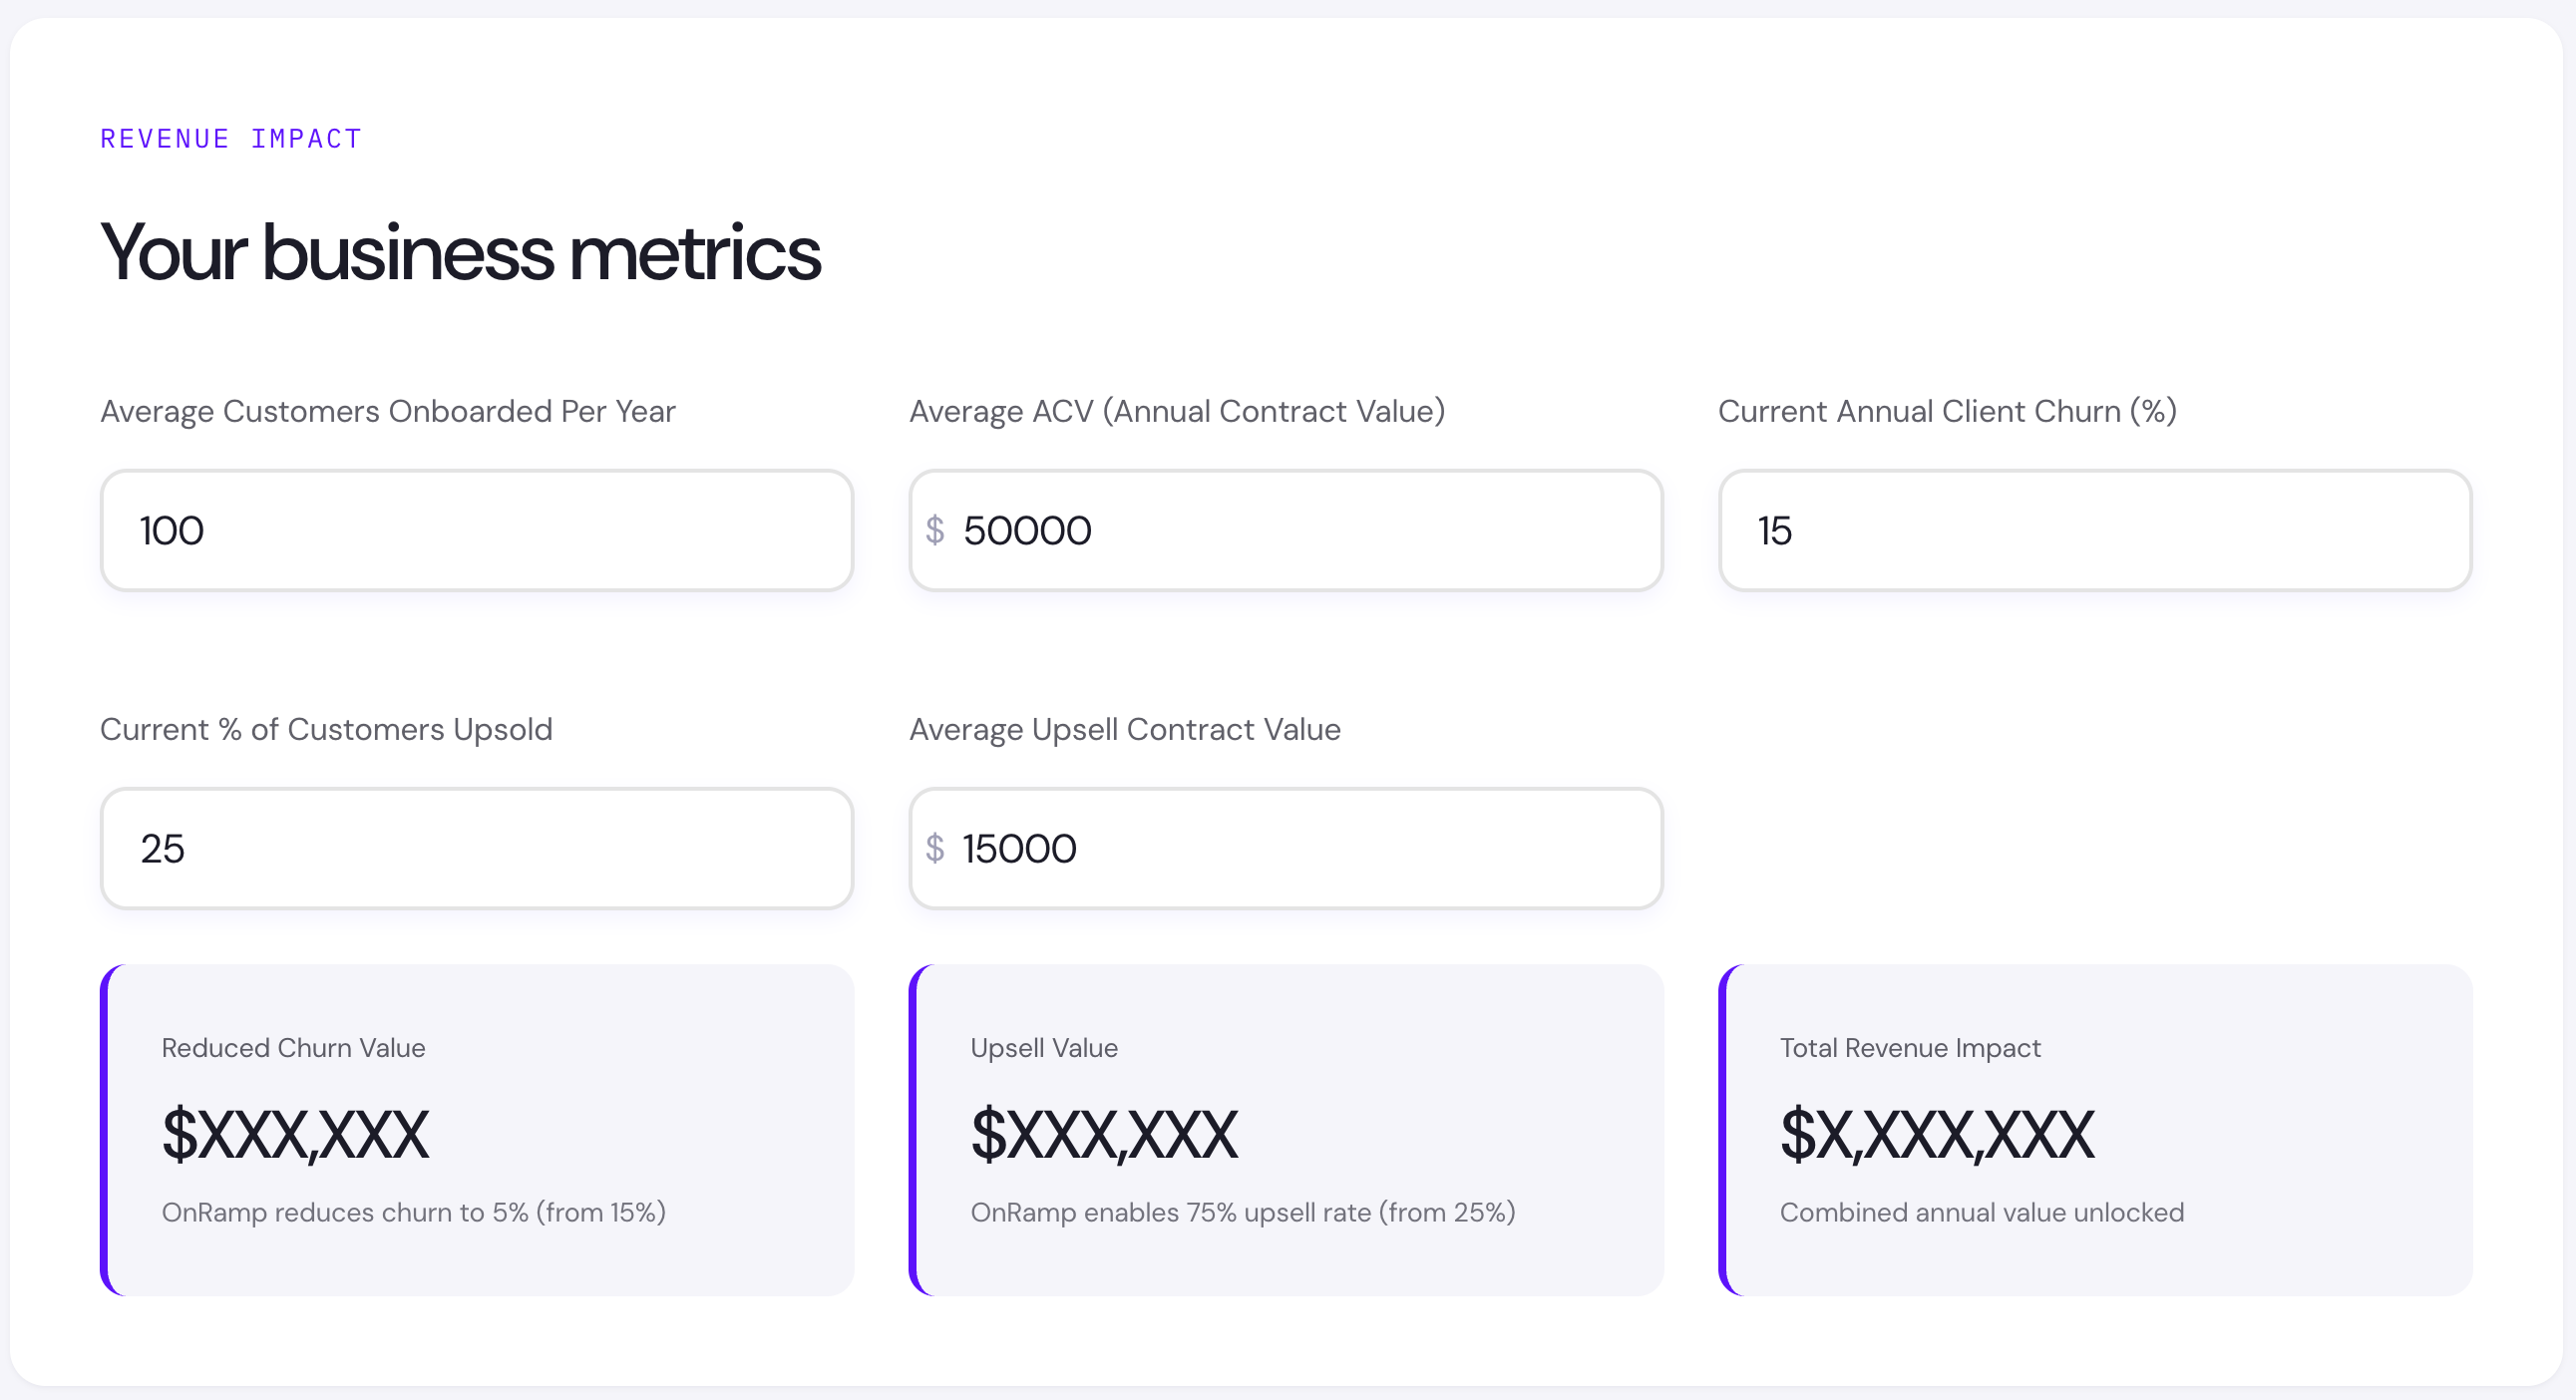
Task: Click the Average Upsell Contract Value field
Action: click(1286, 848)
